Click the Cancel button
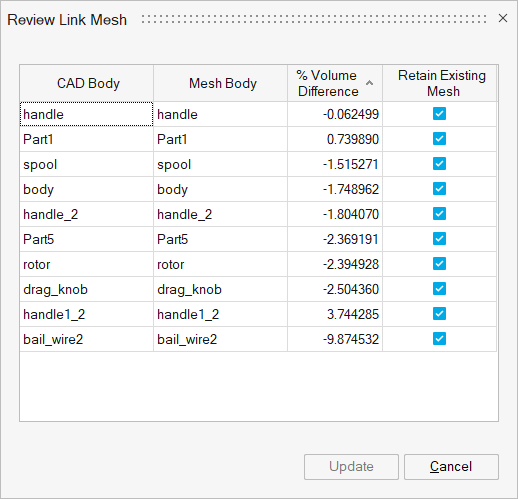This screenshot has height=499, width=518. point(451,467)
